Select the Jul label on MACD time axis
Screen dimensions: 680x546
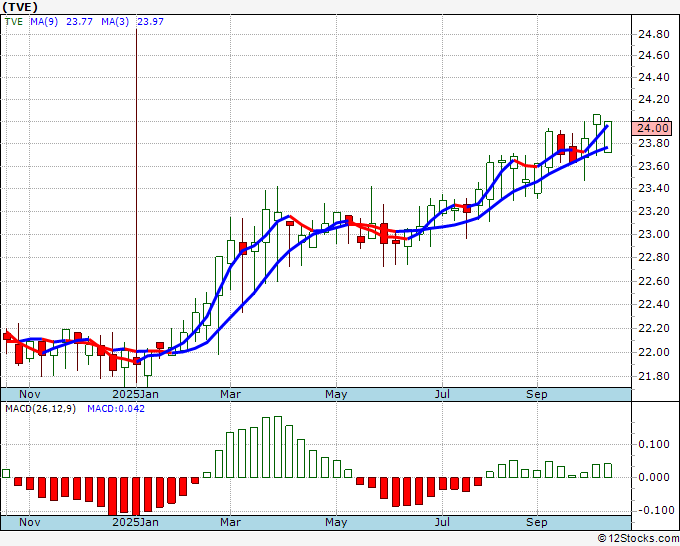tap(441, 522)
